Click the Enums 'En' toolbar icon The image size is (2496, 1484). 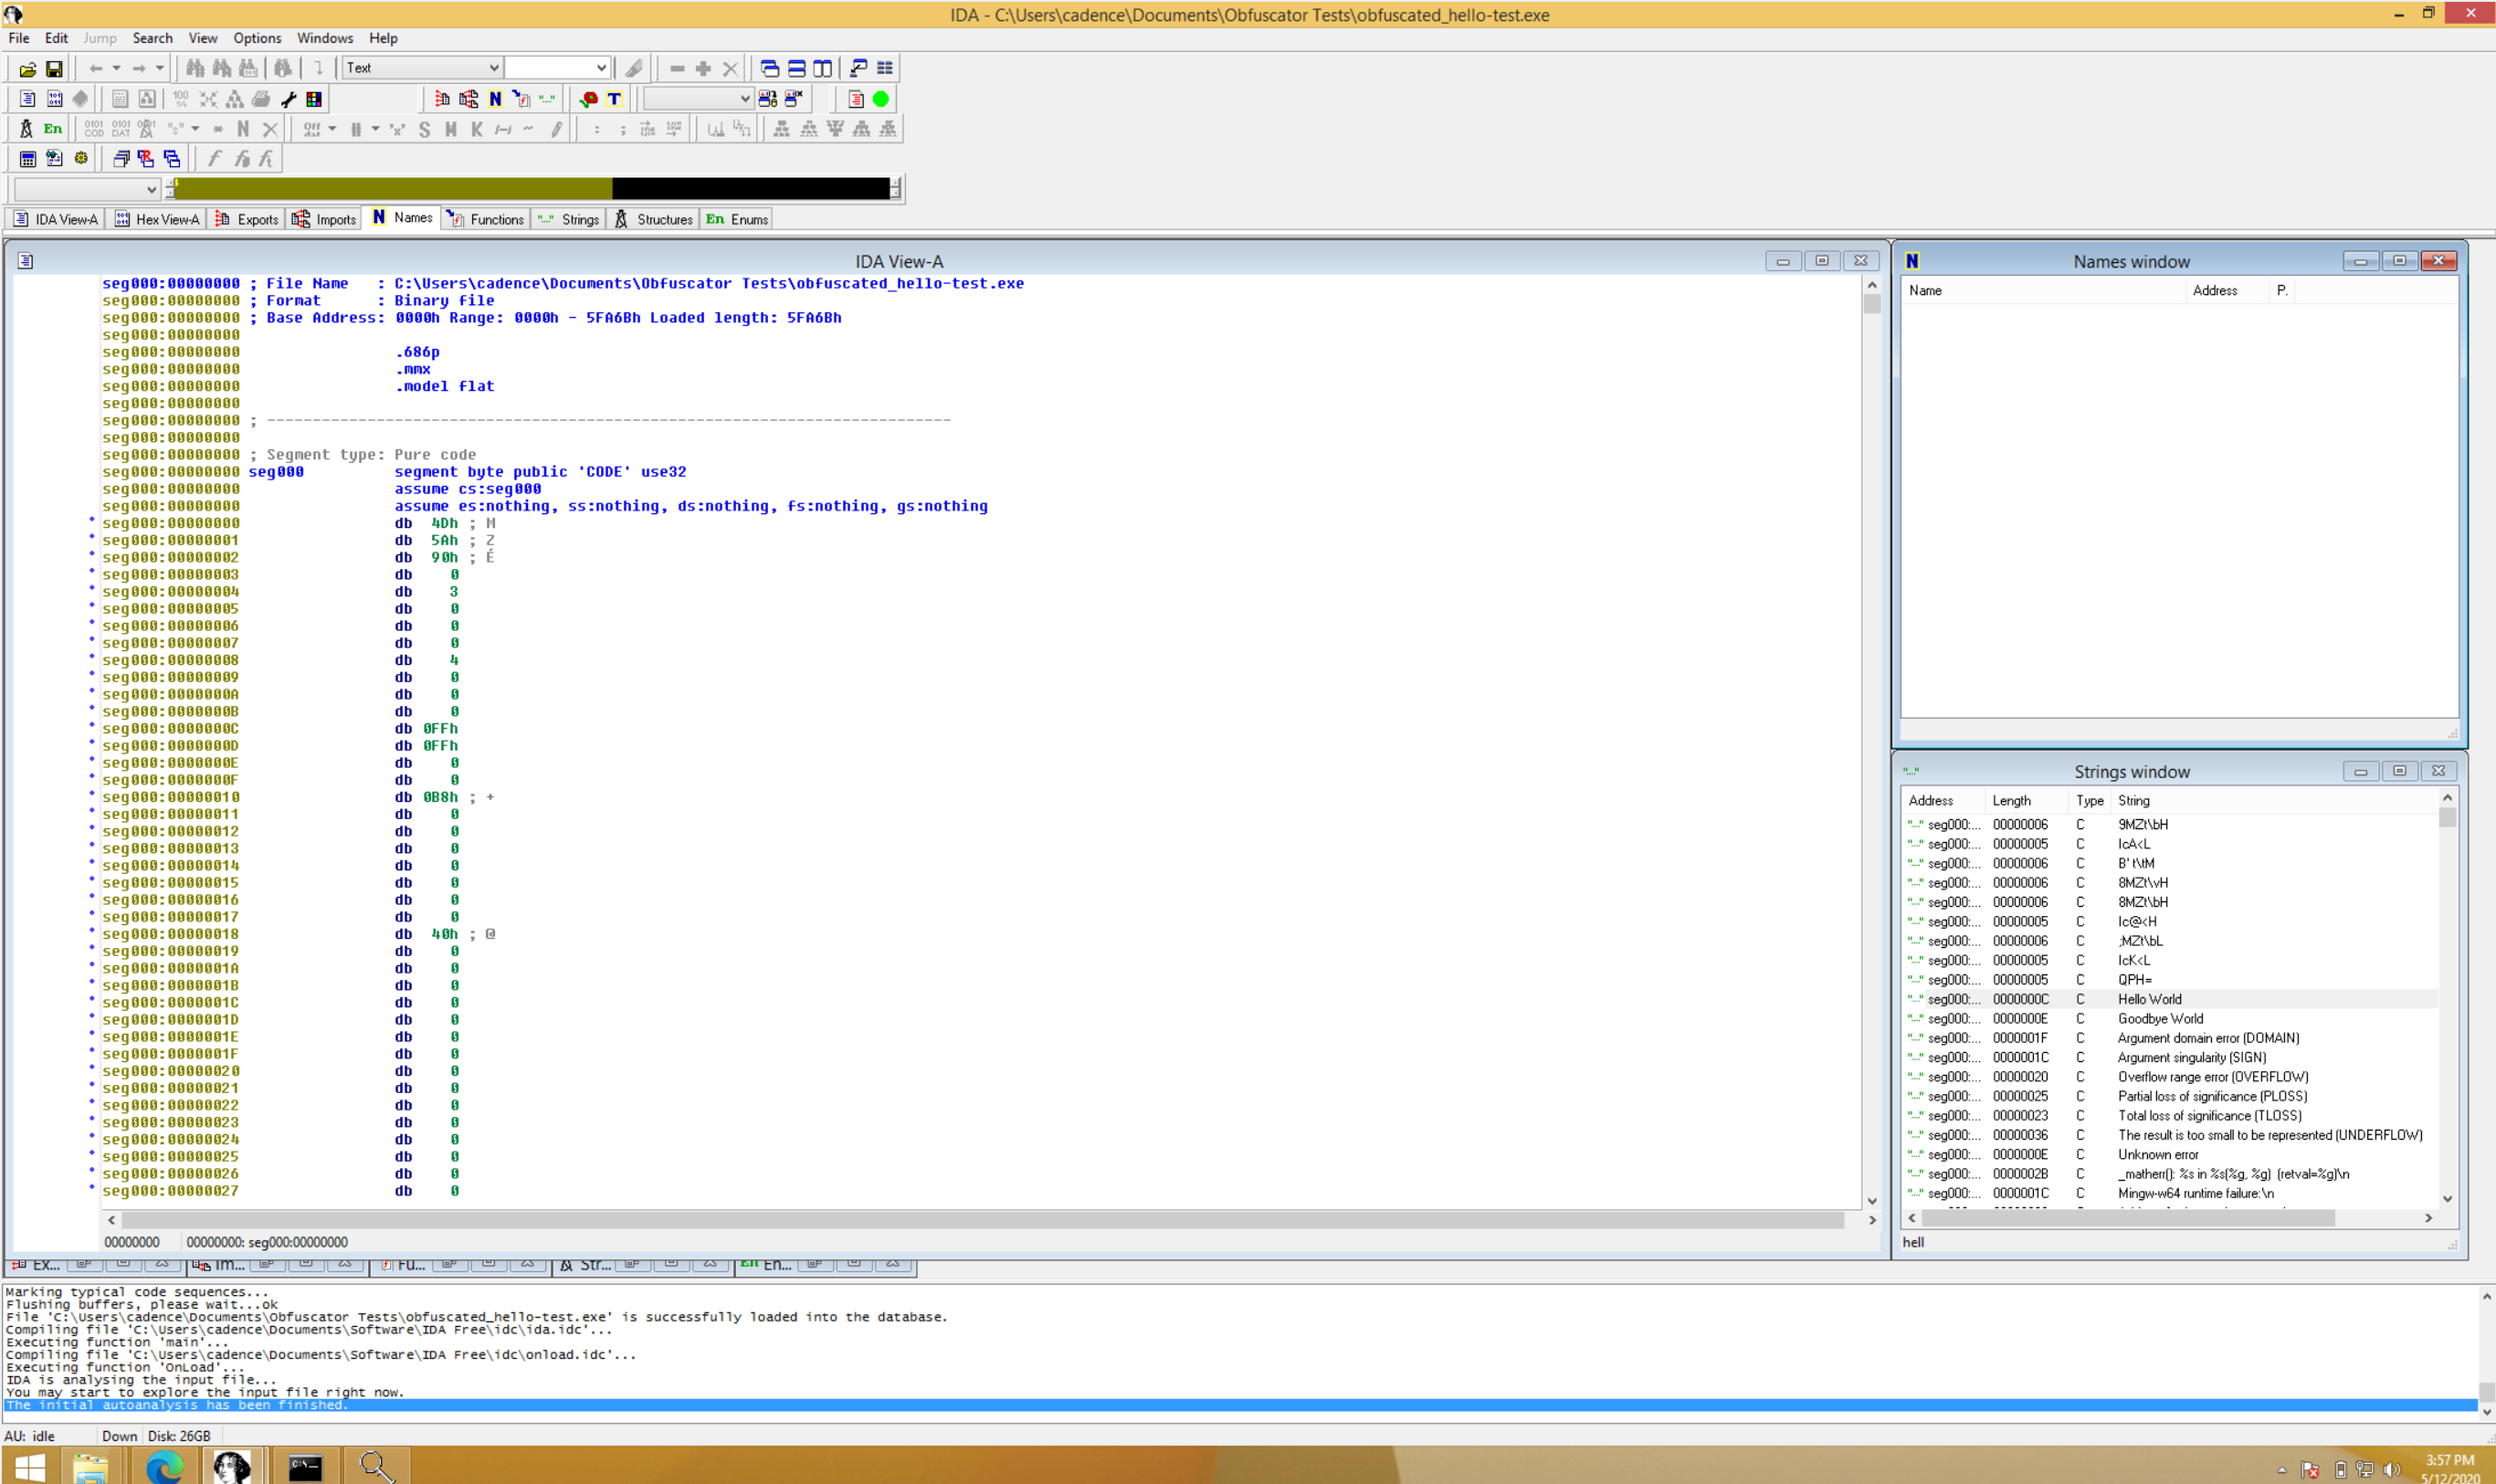(x=52, y=129)
